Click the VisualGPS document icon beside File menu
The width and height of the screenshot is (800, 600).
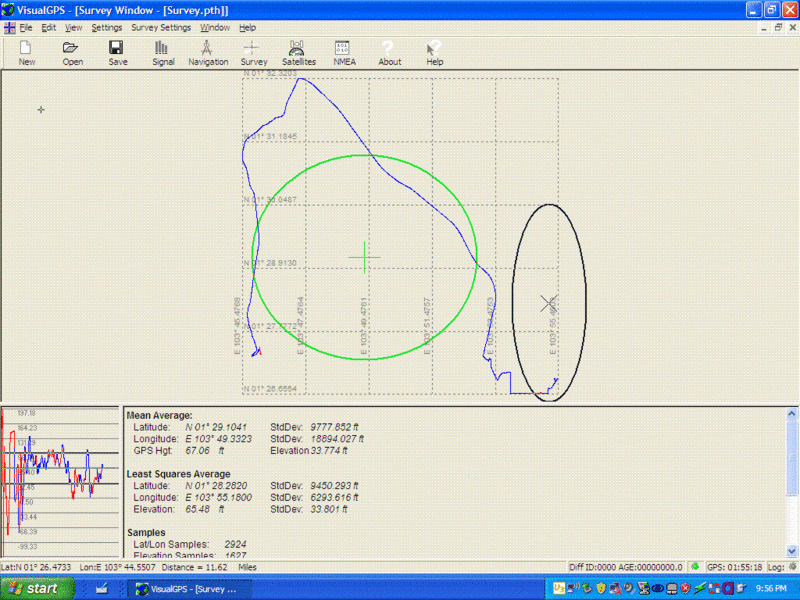pos(9,28)
